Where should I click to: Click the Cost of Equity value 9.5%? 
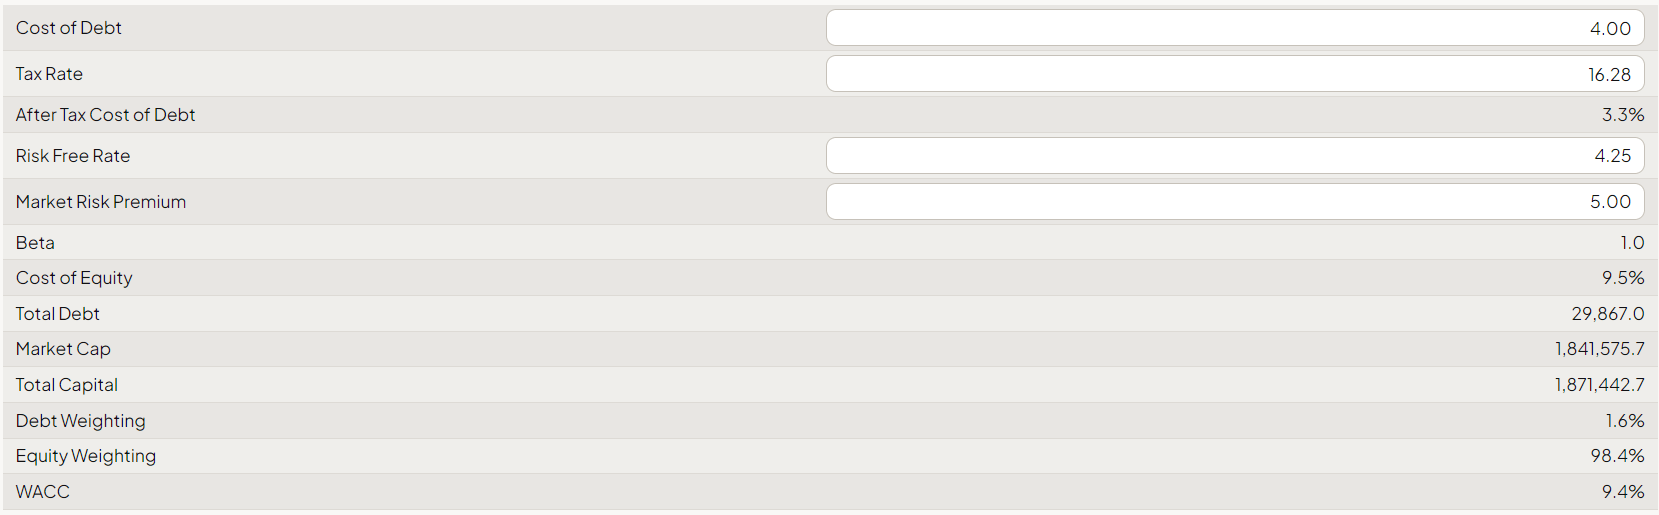(1622, 278)
